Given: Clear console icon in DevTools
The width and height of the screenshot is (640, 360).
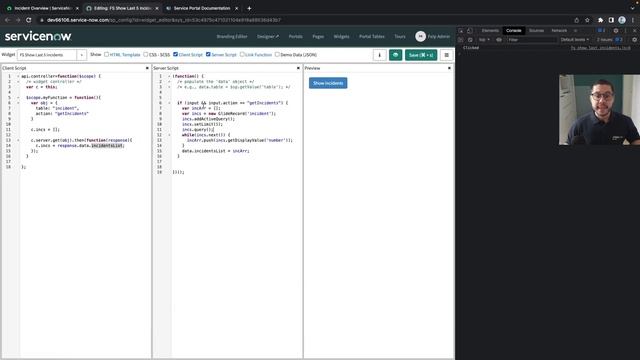Looking at the screenshot, I should coord(470,40).
